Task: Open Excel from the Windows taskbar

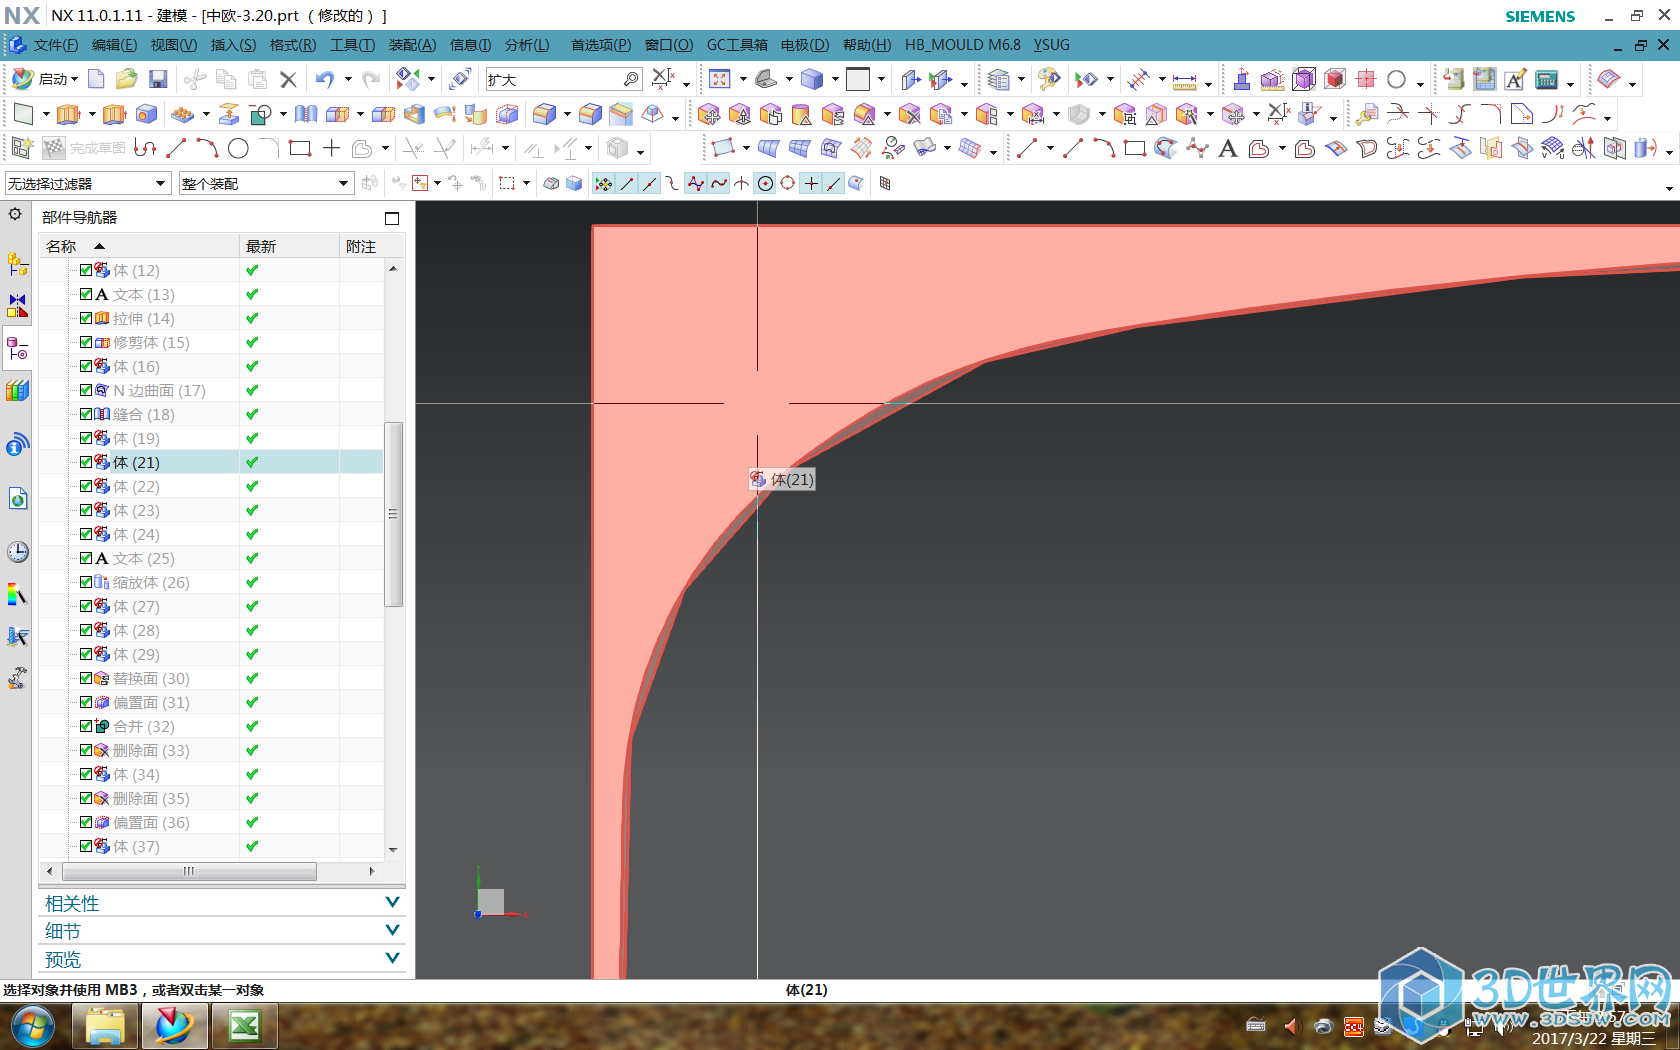Action: click(x=245, y=1026)
